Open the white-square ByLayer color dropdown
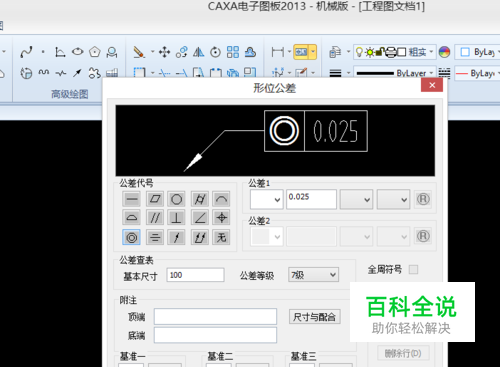The height and width of the screenshot is (367, 500). (478, 52)
